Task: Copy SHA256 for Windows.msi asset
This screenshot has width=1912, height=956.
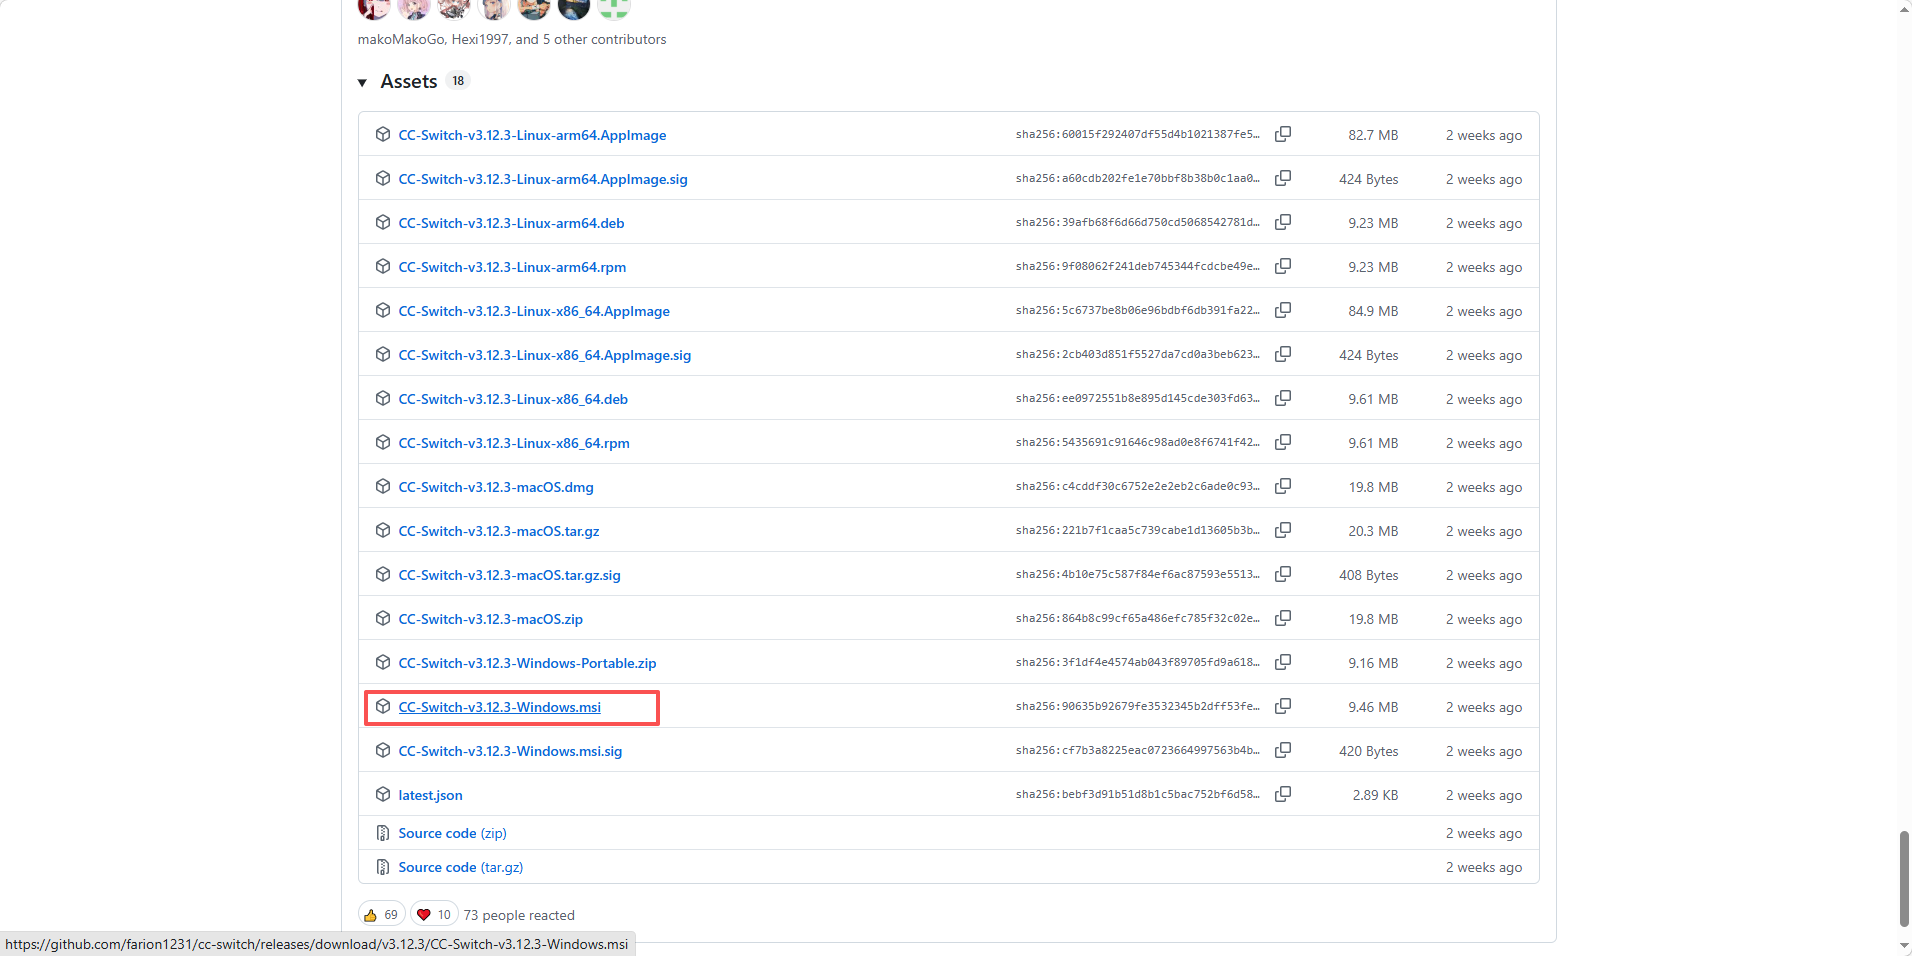Action: coord(1283,706)
